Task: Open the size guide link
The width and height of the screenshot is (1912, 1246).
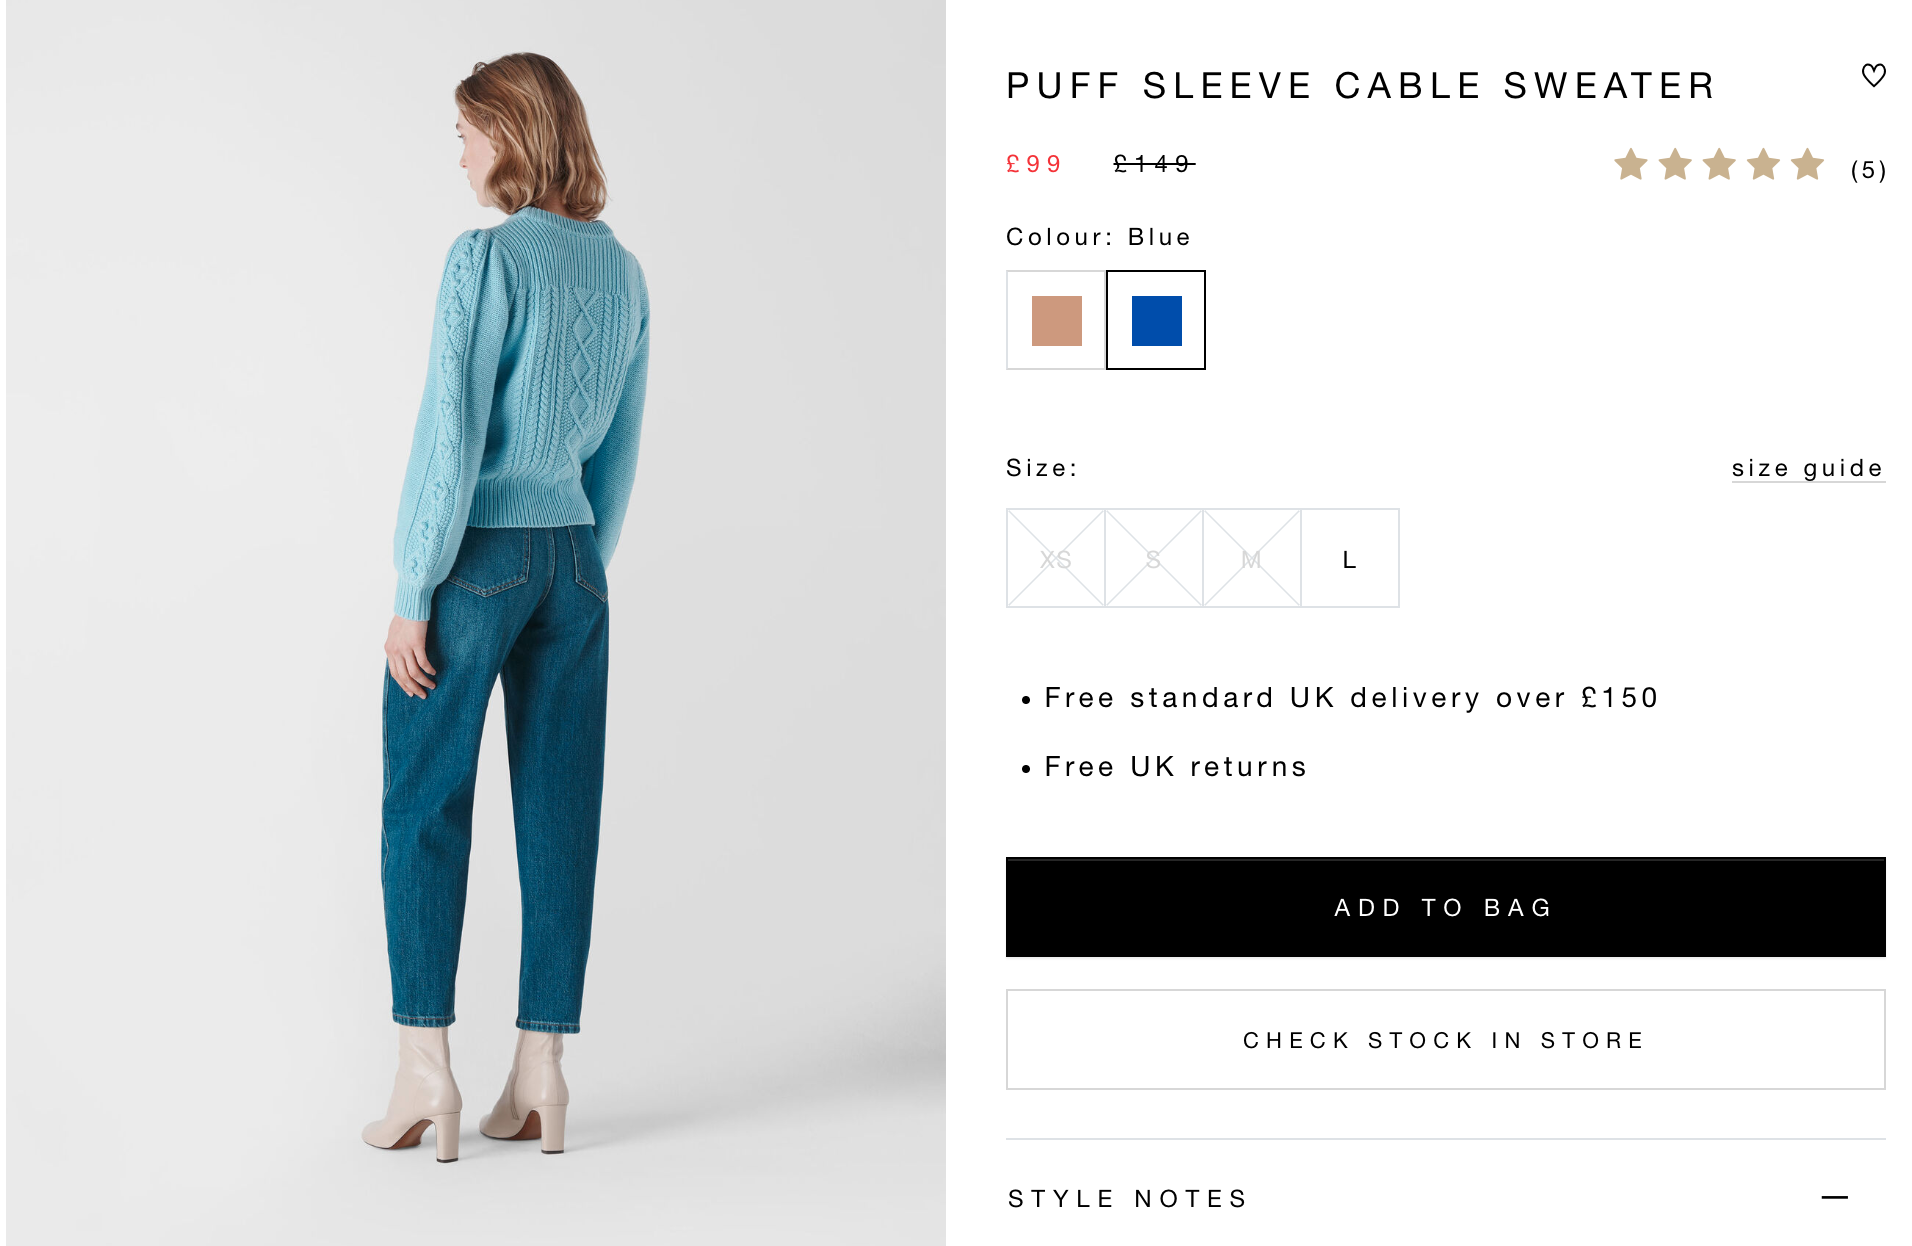Action: (x=1807, y=468)
